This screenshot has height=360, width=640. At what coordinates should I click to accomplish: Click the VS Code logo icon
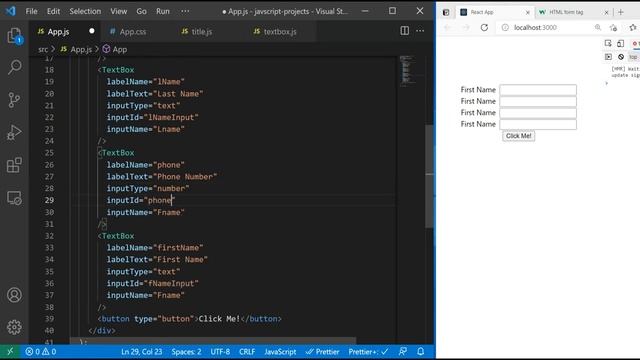(10, 11)
